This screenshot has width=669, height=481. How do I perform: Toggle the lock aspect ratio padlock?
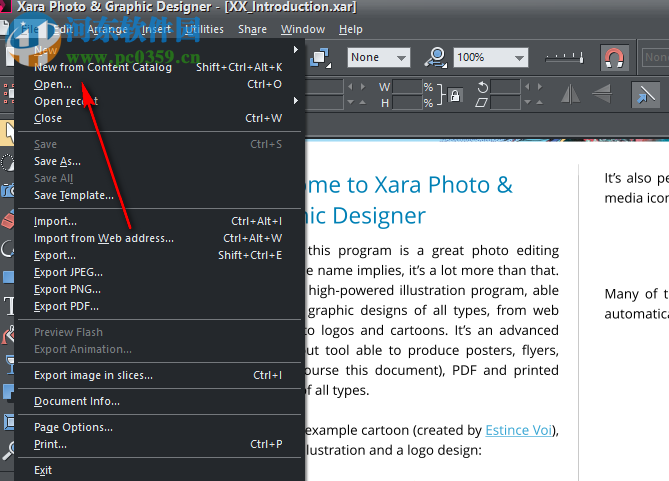point(455,95)
